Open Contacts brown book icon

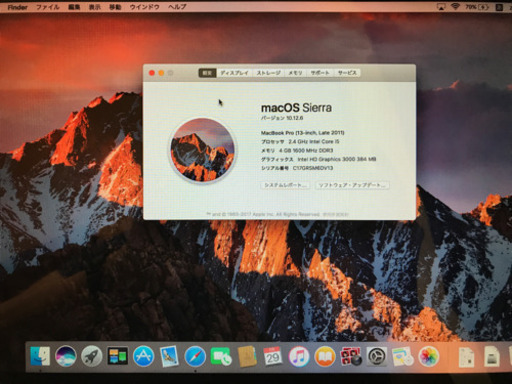click(247, 356)
